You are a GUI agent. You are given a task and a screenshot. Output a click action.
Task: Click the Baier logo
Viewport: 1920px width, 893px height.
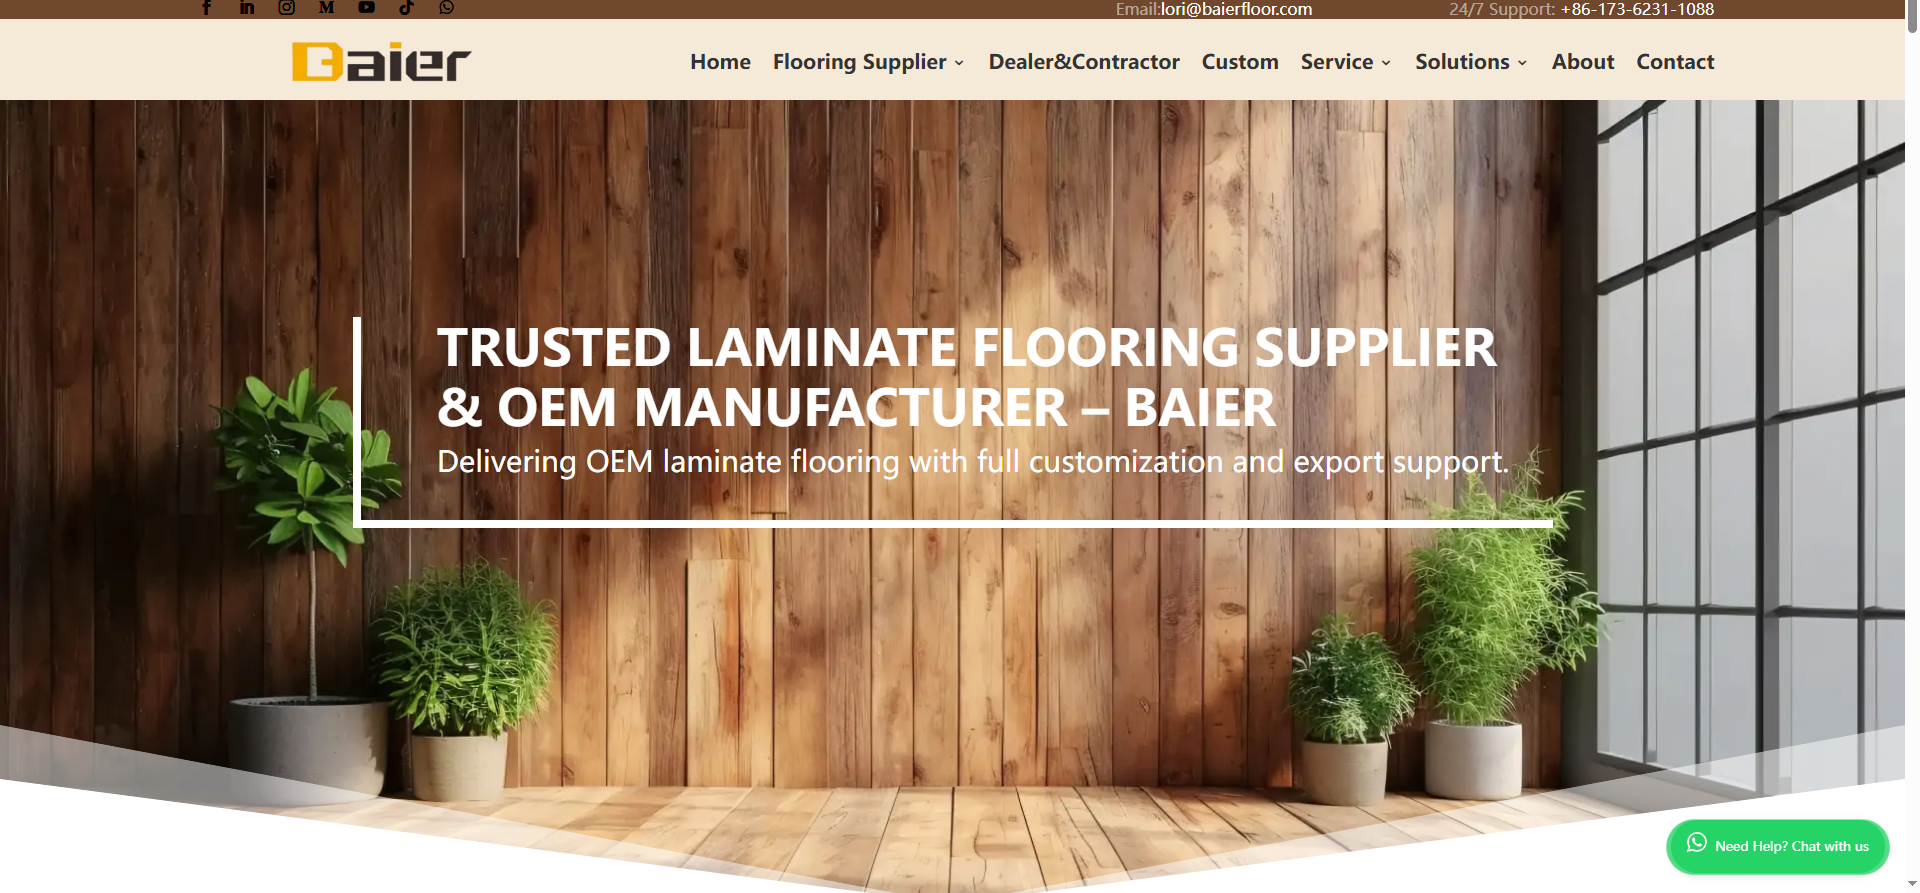coord(381,62)
